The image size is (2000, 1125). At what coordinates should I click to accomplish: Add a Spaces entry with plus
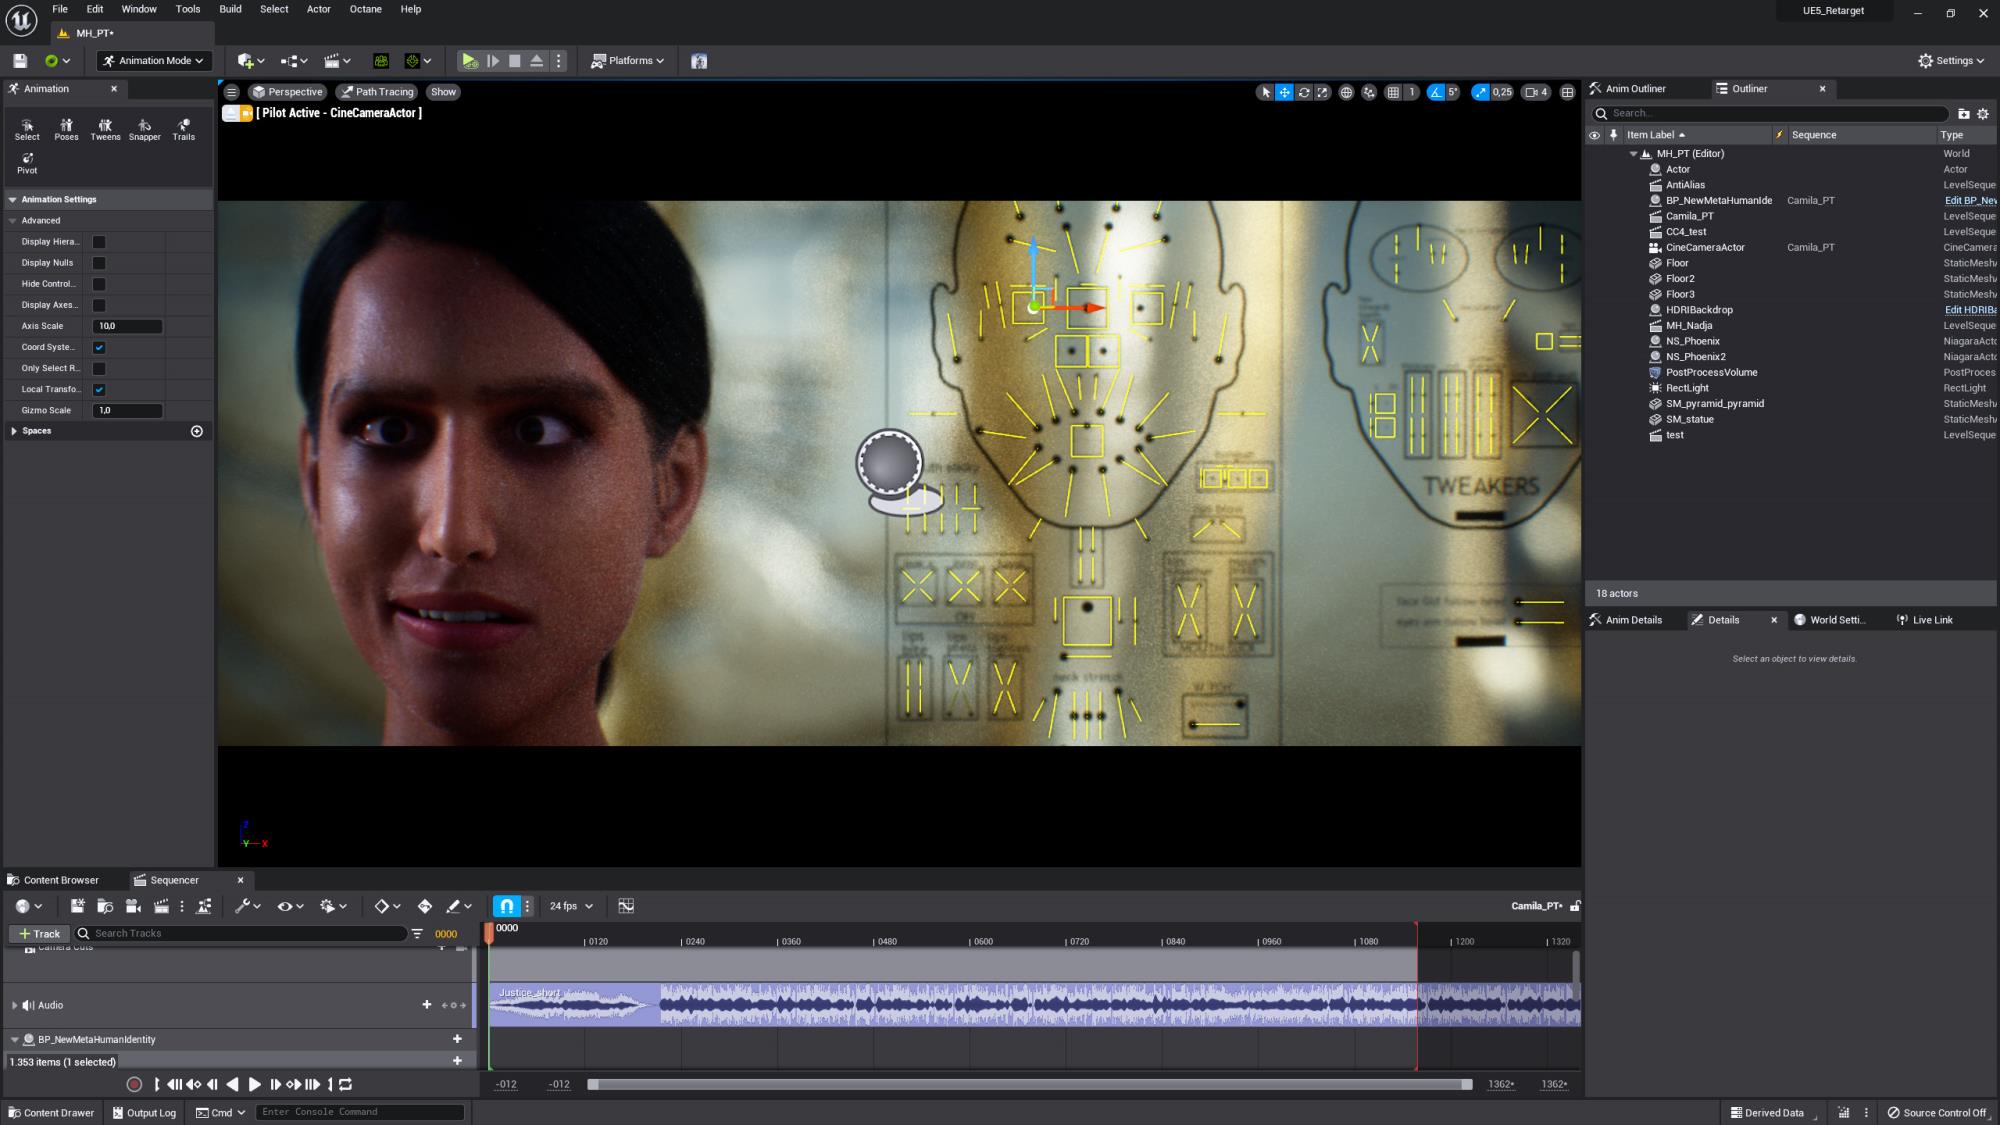coord(197,431)
